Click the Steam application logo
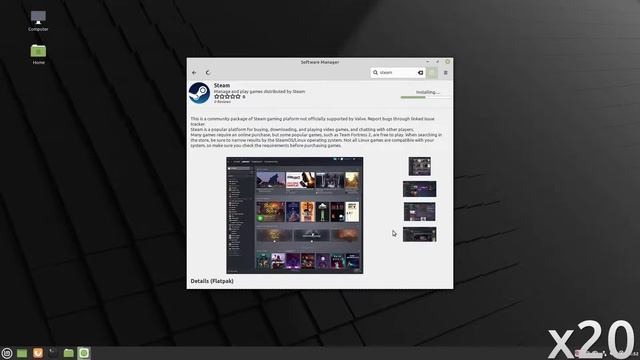The width and height of the screenshot is (640, 360). pyautogui.click(x=199, y=93)
